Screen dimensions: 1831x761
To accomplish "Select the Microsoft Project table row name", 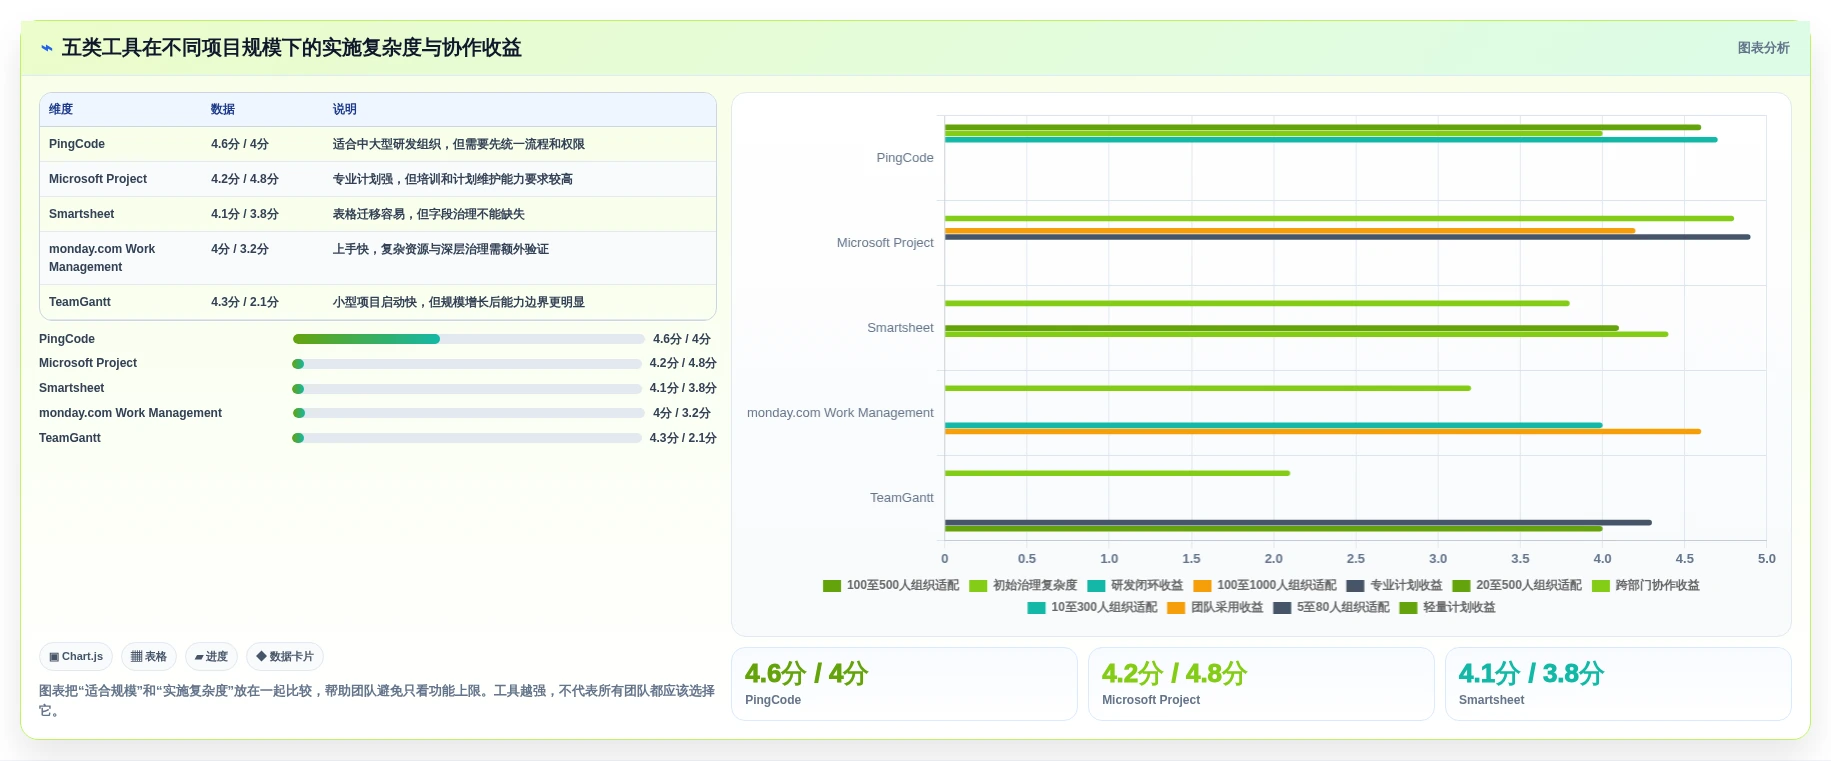I will (x=98, y=179).
